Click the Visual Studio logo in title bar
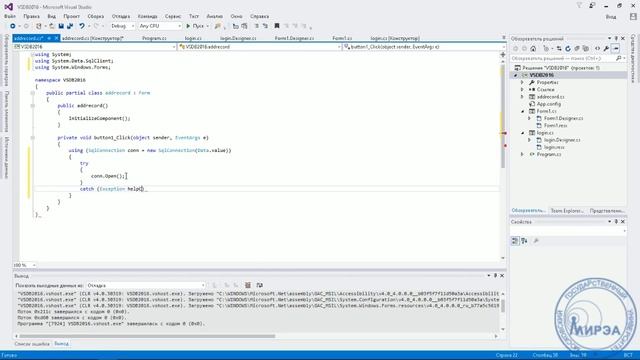This screenshot has width=640, height=360. point(8,7)
